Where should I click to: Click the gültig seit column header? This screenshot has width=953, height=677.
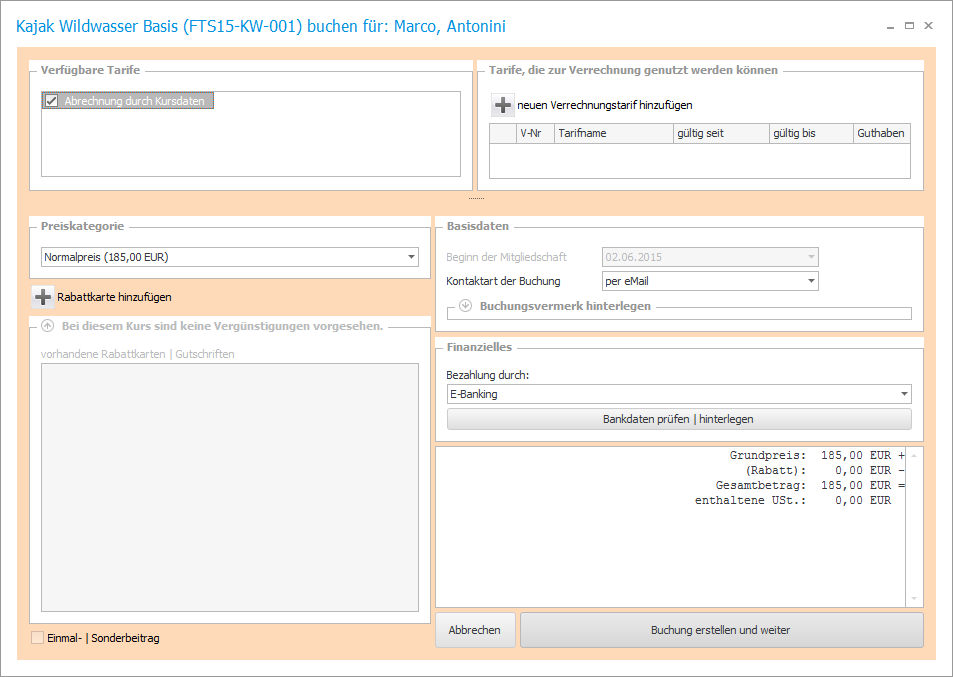click(720, 133)
